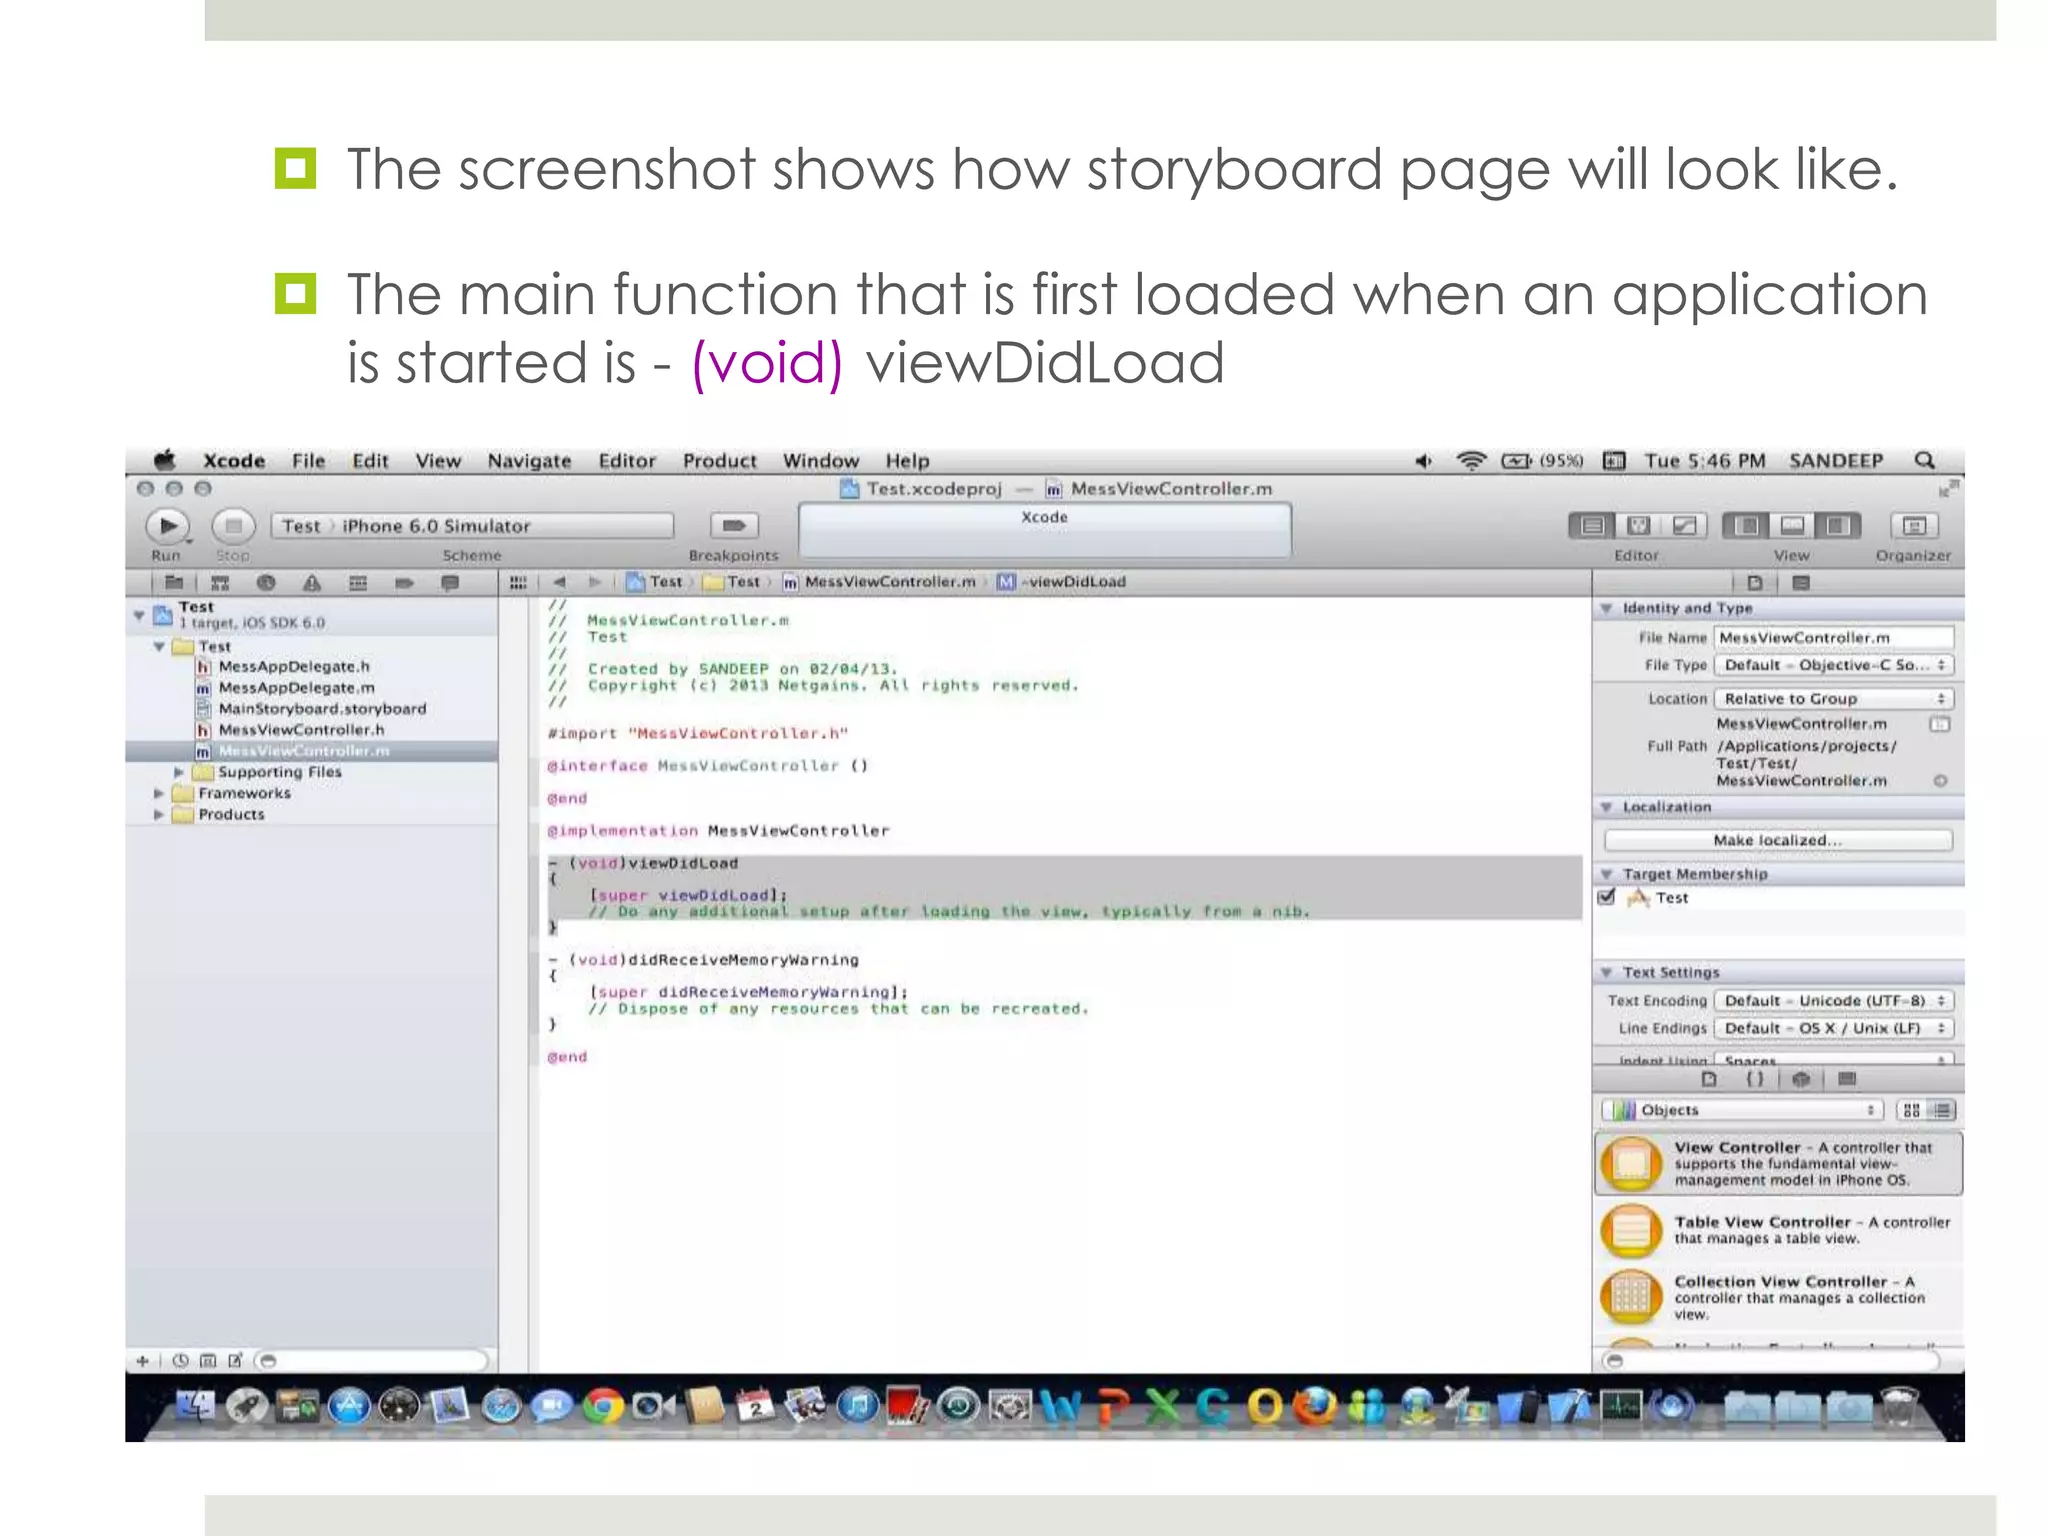Show the issue navigator warning icon

click(x=312, y=583)
